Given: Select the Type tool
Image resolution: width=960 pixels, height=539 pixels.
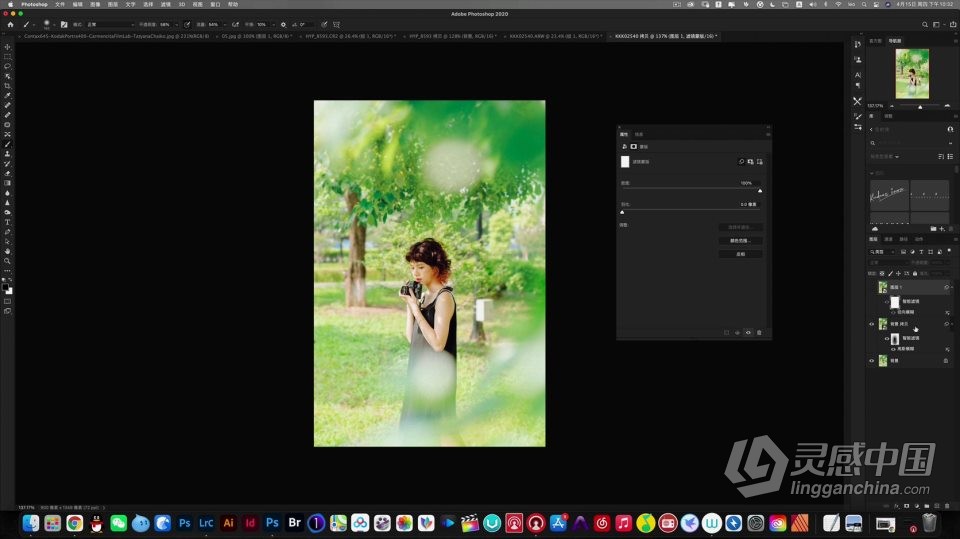Looking at the screenshot, I should [7, 222].
